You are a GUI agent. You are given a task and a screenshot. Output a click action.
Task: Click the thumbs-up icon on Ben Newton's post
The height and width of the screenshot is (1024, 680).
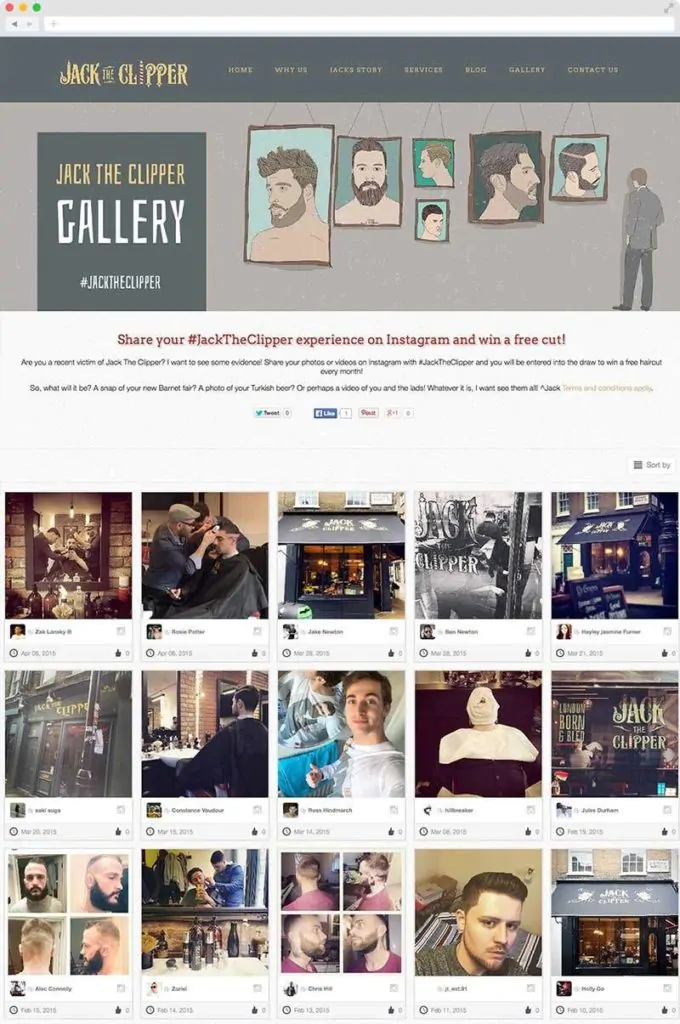click(528, 653)
